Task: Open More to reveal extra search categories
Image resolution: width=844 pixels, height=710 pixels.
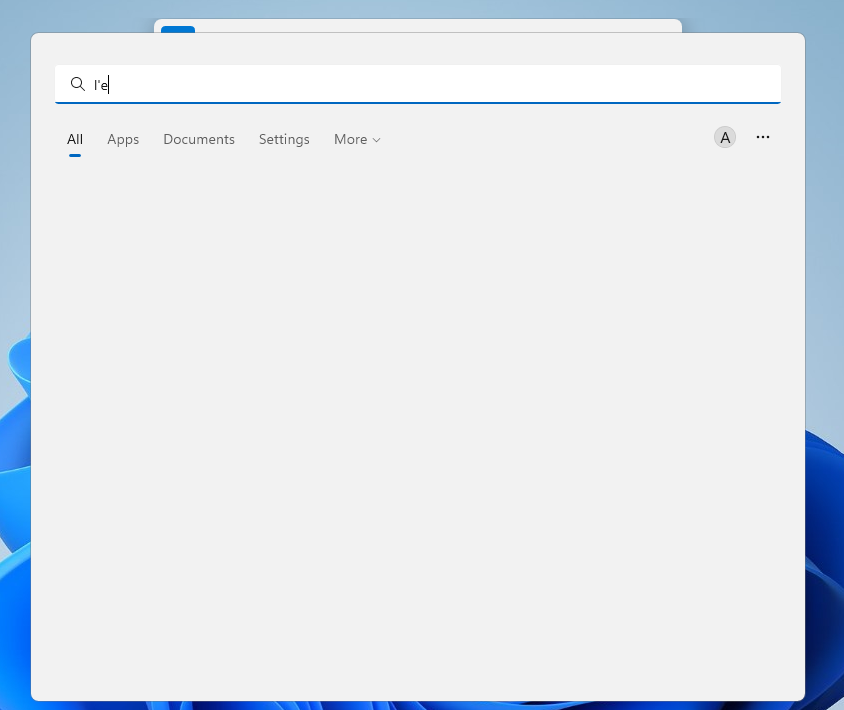Action: pyautogui.click(x=356, y=139)
